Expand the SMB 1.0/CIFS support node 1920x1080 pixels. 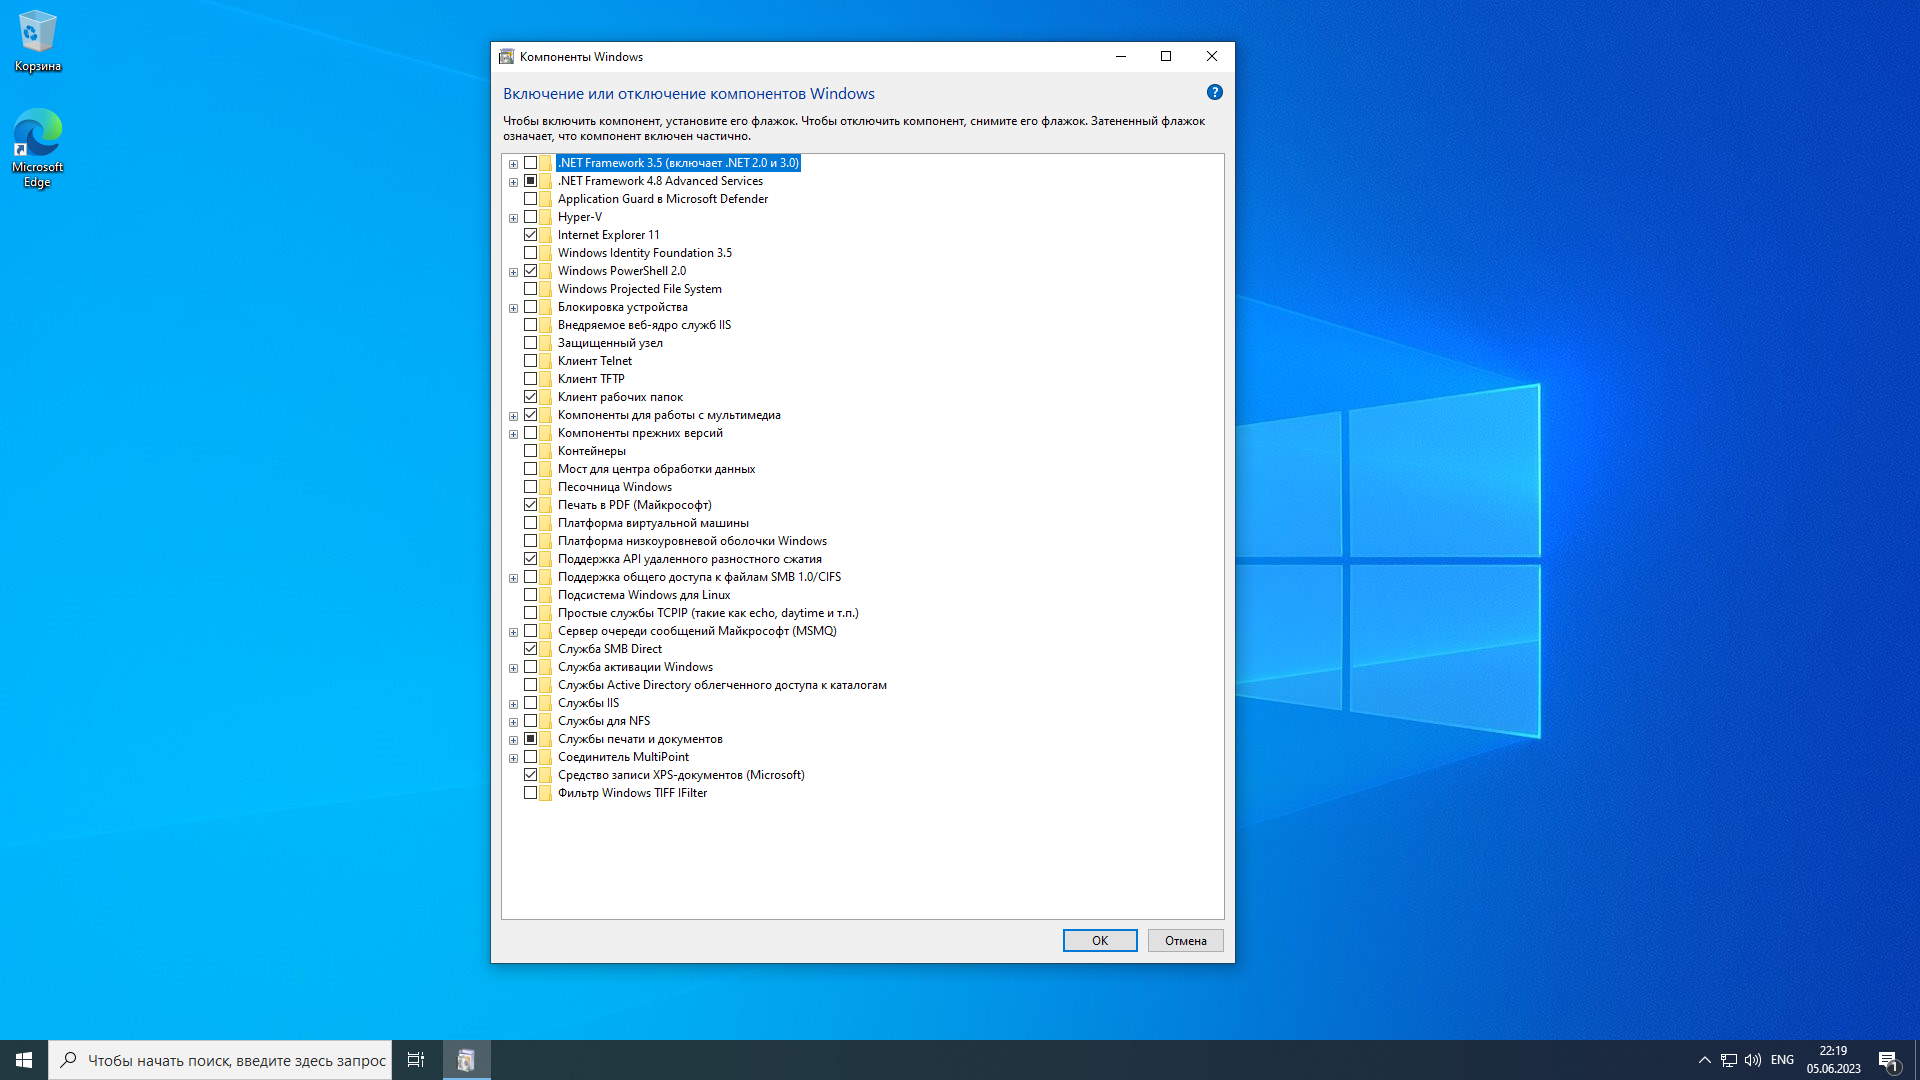tap(513, 578)
